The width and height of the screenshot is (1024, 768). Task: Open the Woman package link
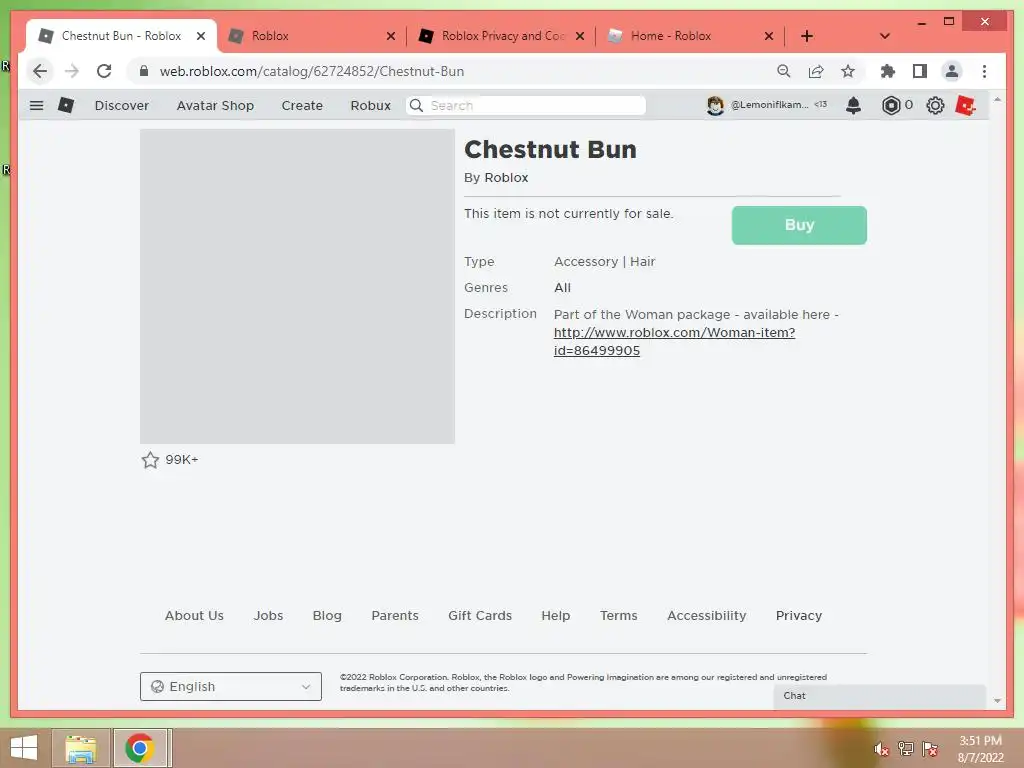coord(674,342)
